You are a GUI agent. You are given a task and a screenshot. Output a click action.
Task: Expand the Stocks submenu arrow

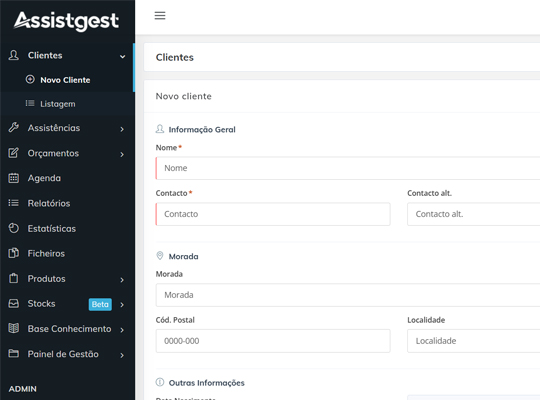click(122, 305)
